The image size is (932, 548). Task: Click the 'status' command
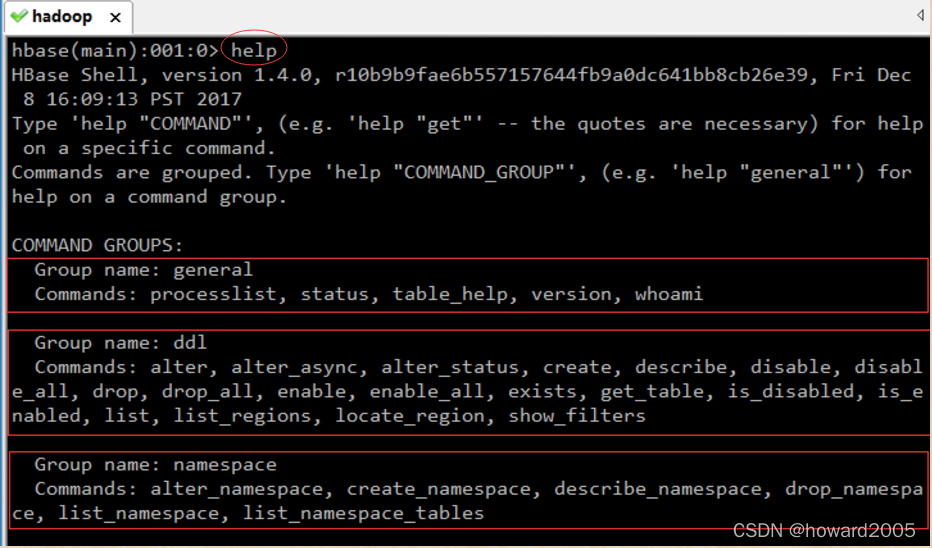point(335,294)
